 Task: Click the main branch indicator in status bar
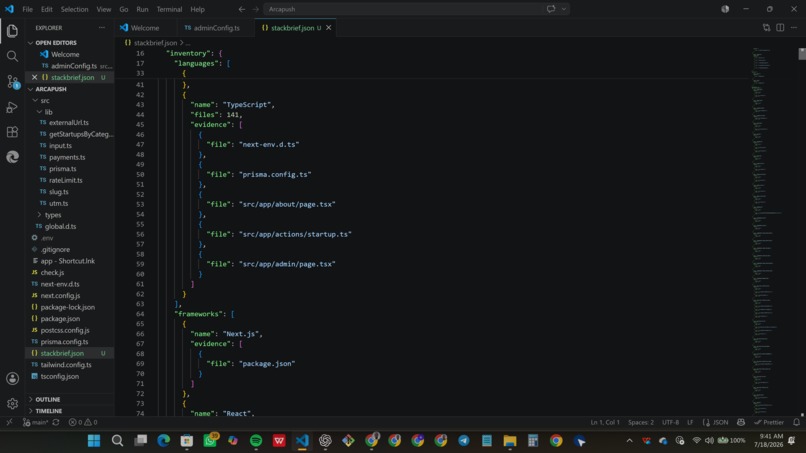click(35, 422)
